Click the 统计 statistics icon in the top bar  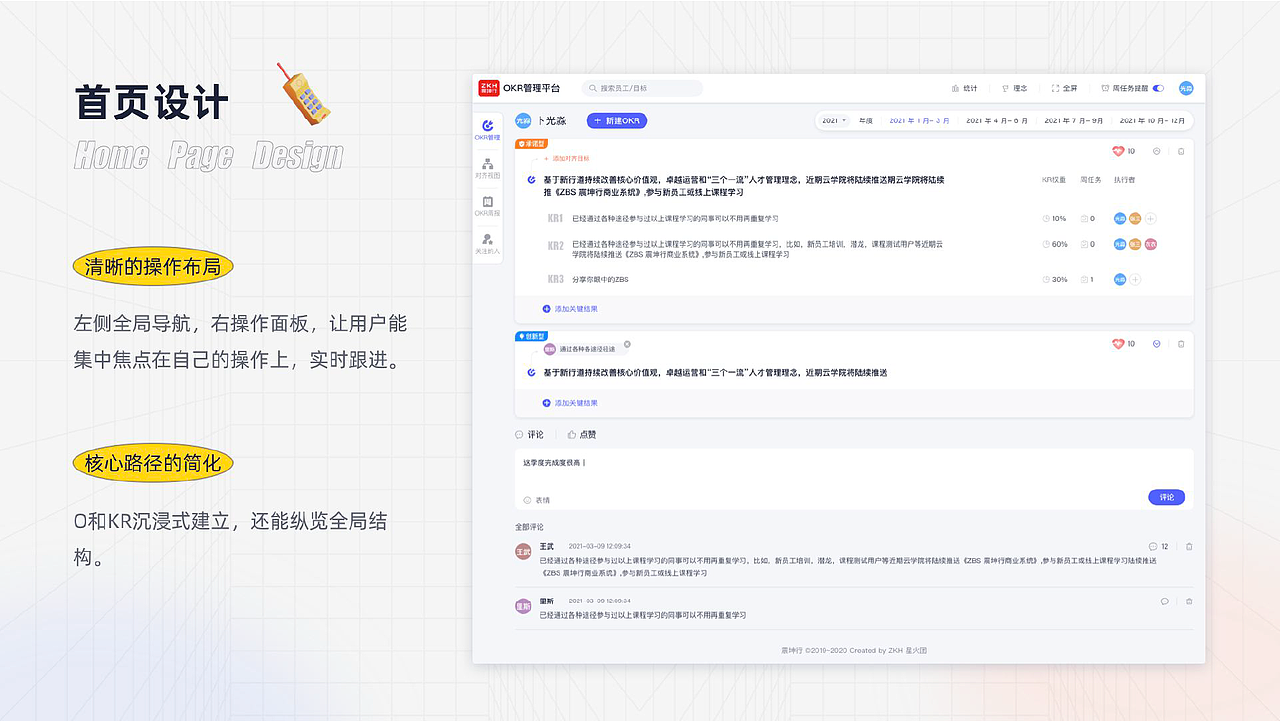(x=963, y=88)
